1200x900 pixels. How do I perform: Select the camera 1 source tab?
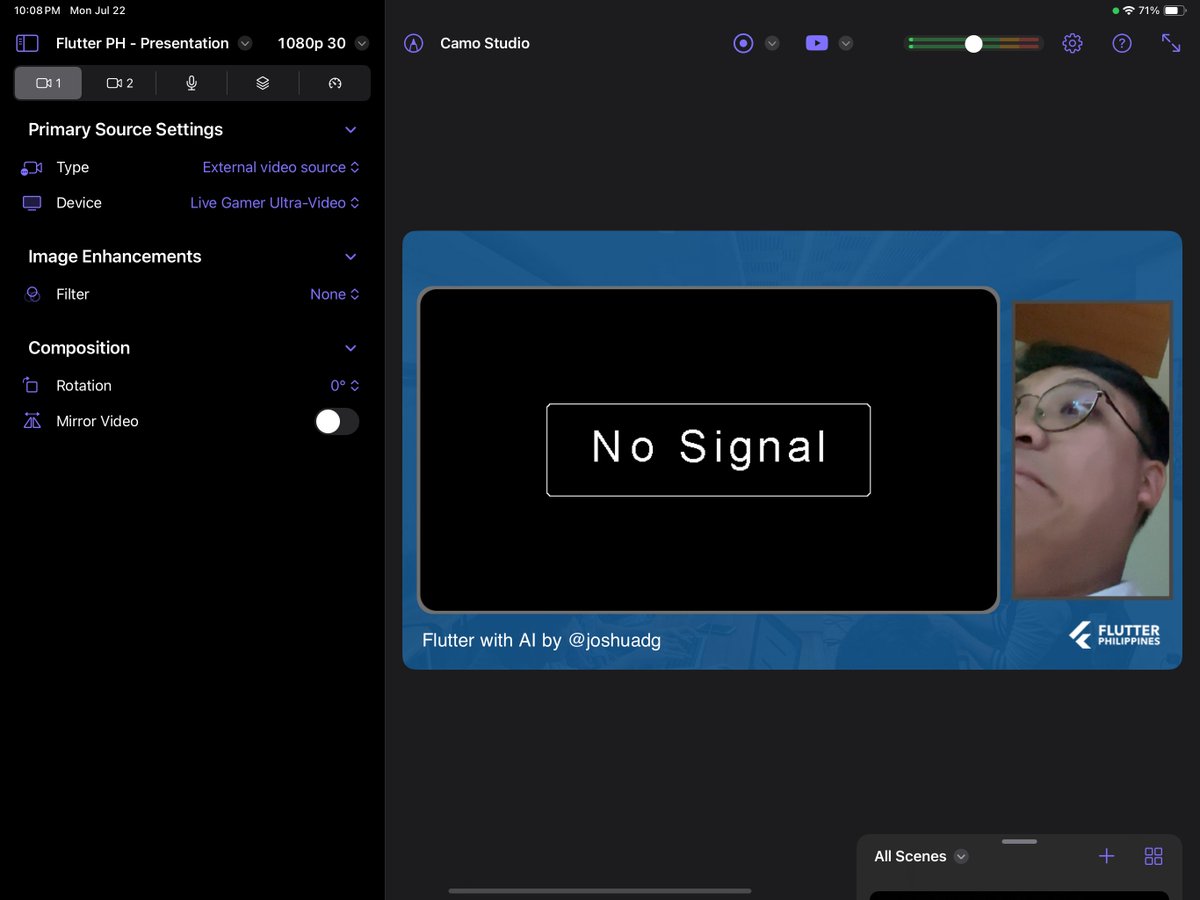[48, 83]
